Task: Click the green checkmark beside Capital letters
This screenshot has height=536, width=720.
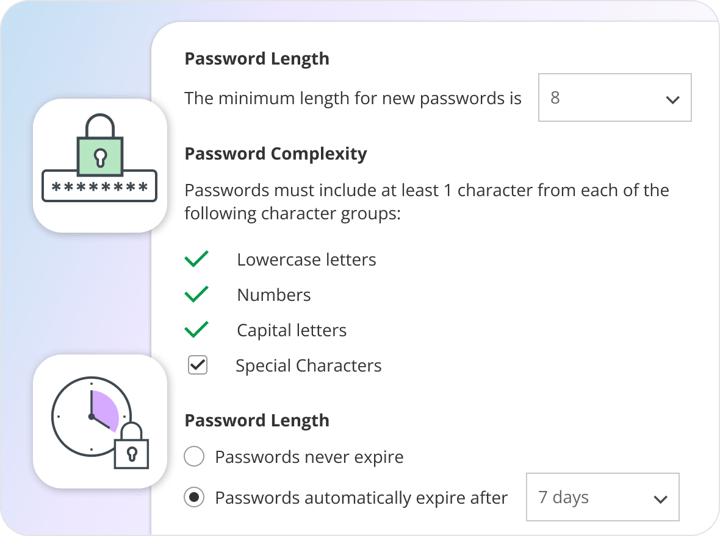Action: point(197,330)
